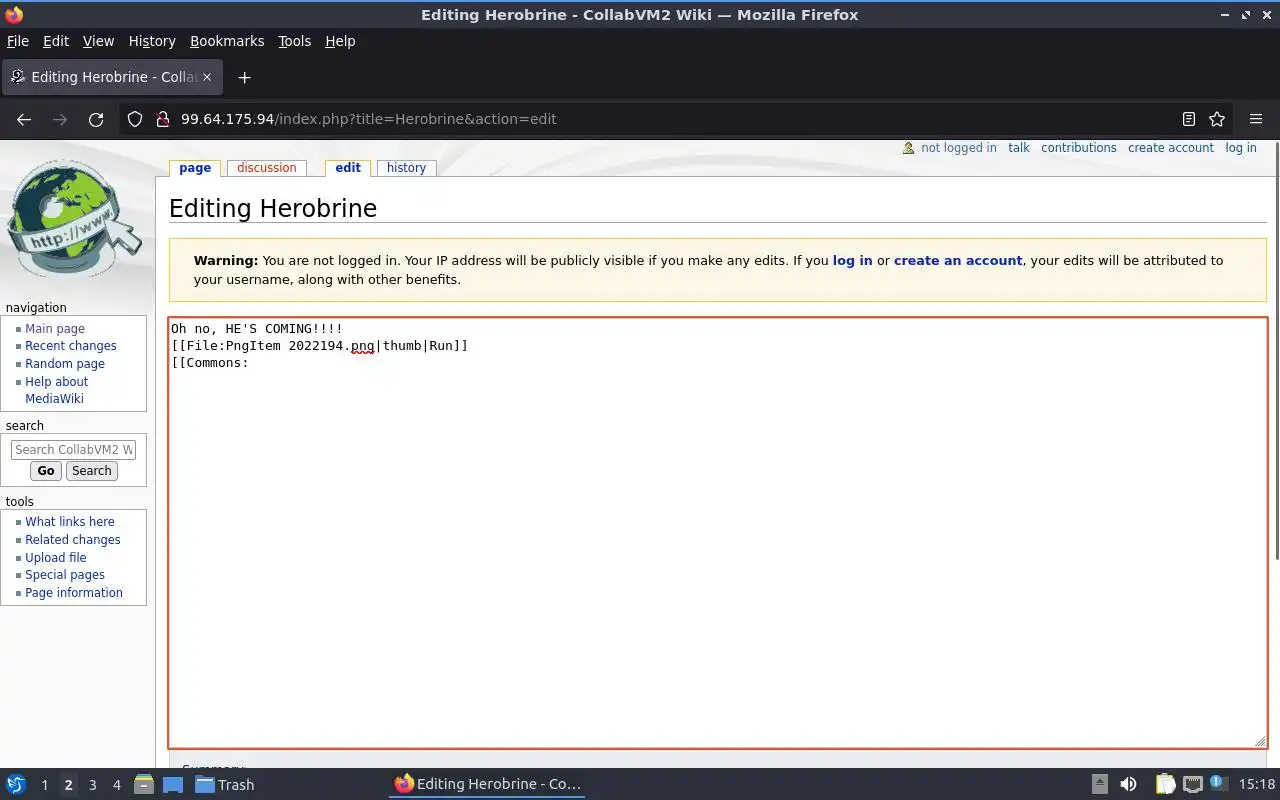Click the CollabVM2 Wiki globe logo
This screenshot has height=800, width=1280.
click(73, 220)
